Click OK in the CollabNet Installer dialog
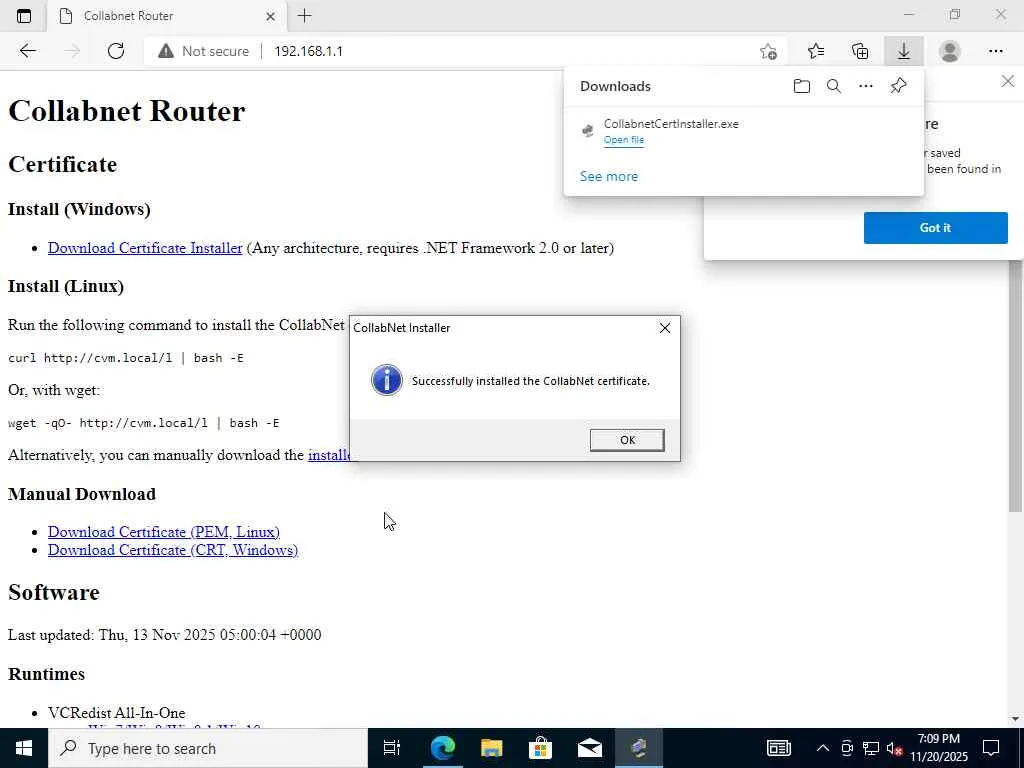The width and height of the screenshot is (1024, 768). coord(627,440)
